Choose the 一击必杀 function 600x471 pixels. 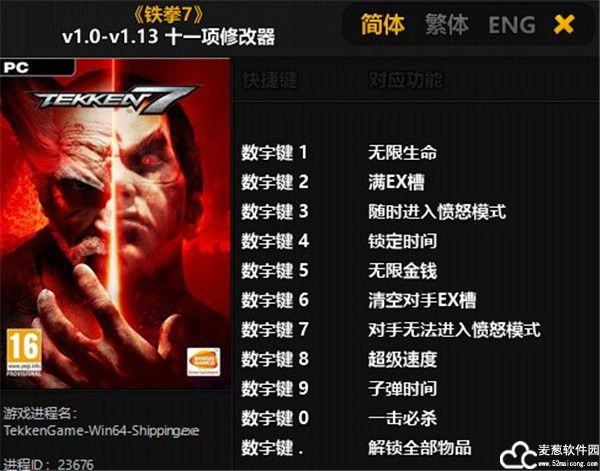402,418
